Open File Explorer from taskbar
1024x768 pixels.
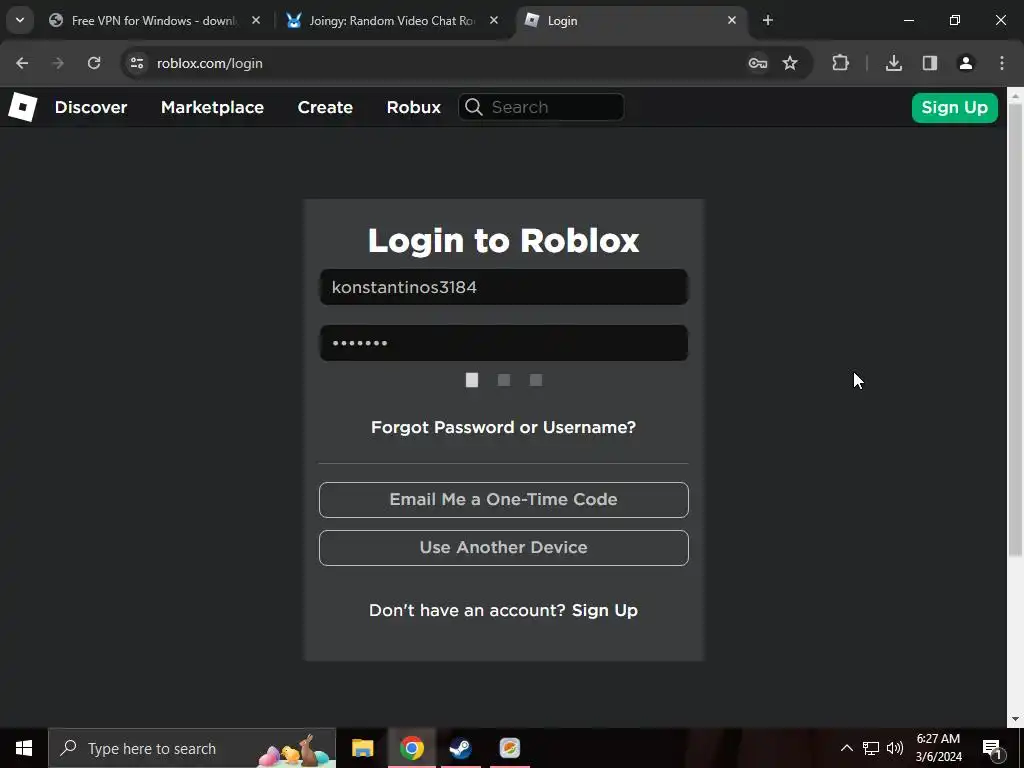[362, 748]
